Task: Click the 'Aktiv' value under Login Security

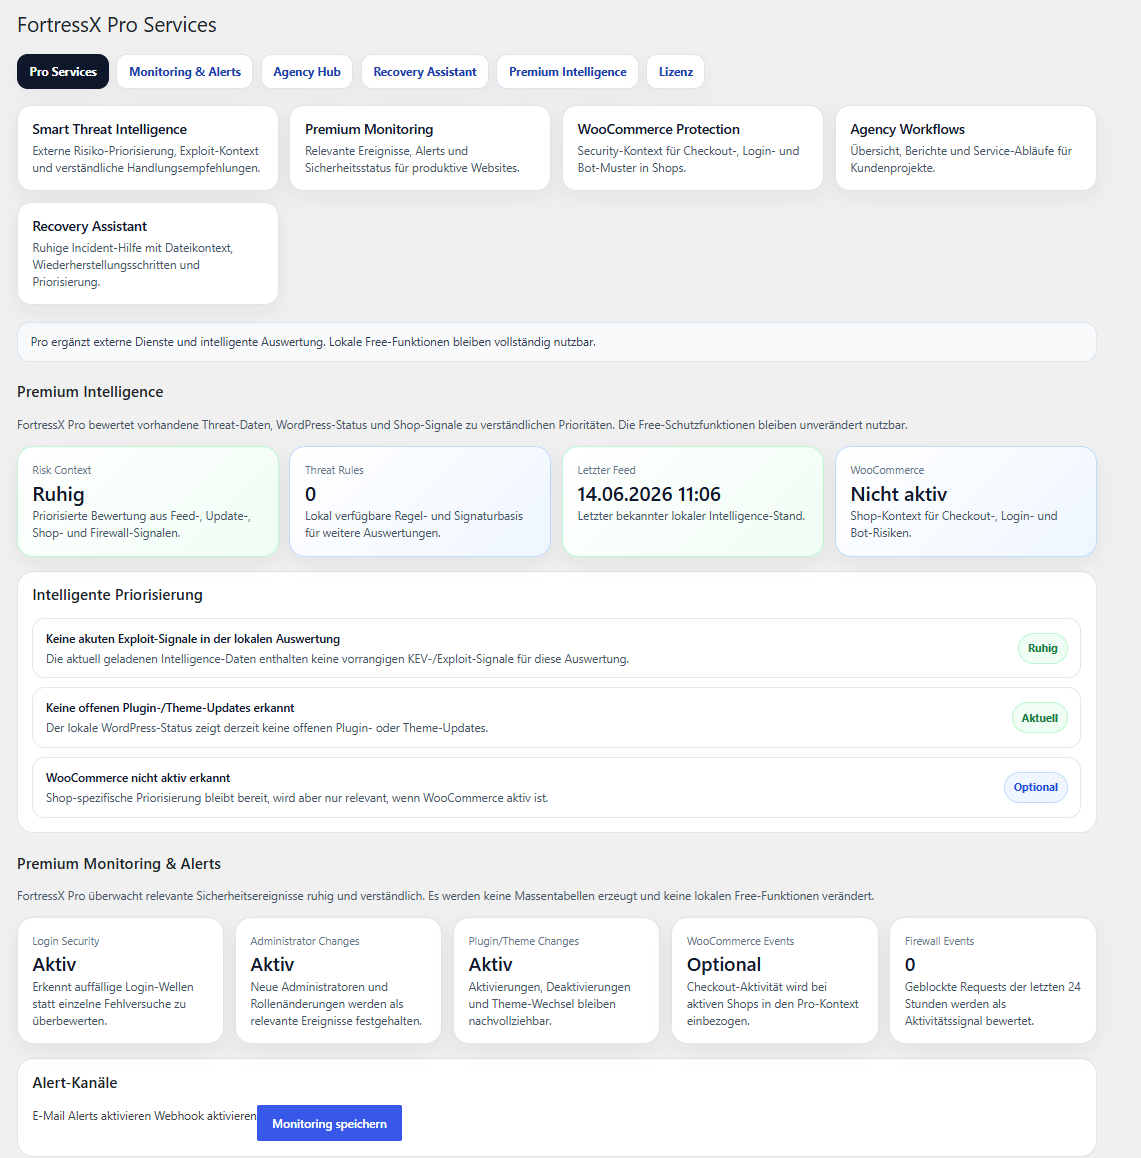Action: [x=54, y=965]
